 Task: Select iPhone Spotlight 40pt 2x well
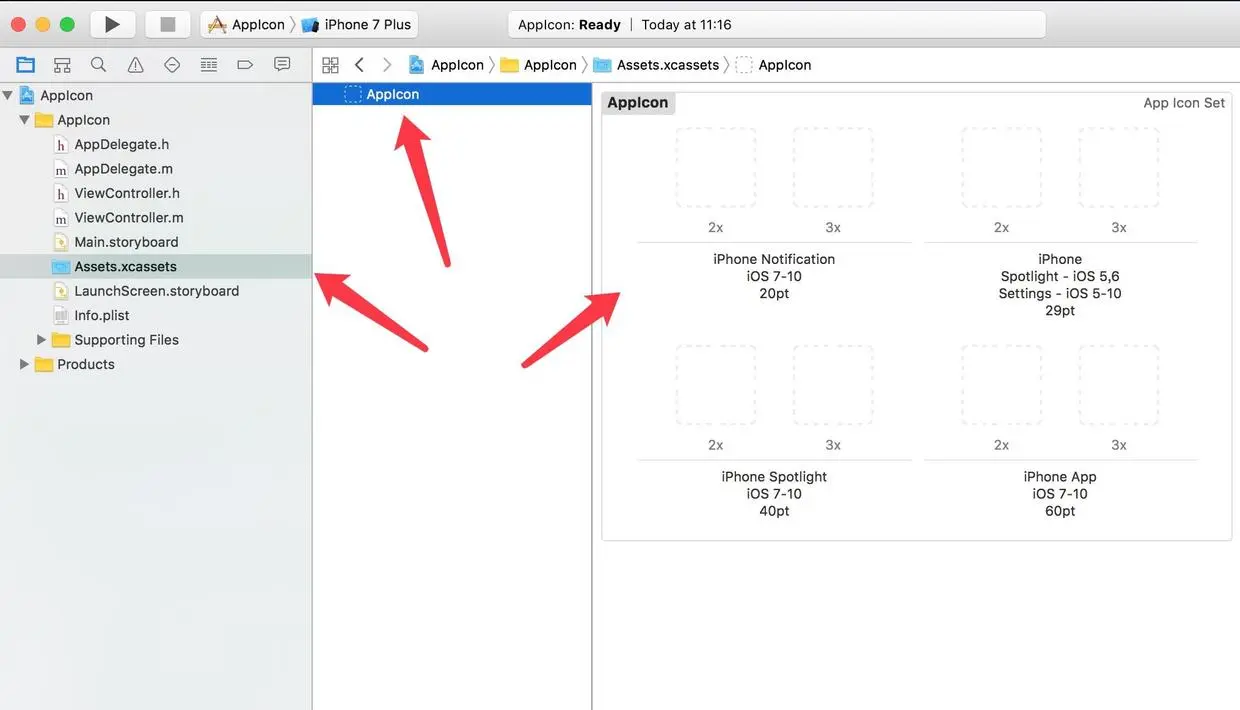[x=716, y=385]
